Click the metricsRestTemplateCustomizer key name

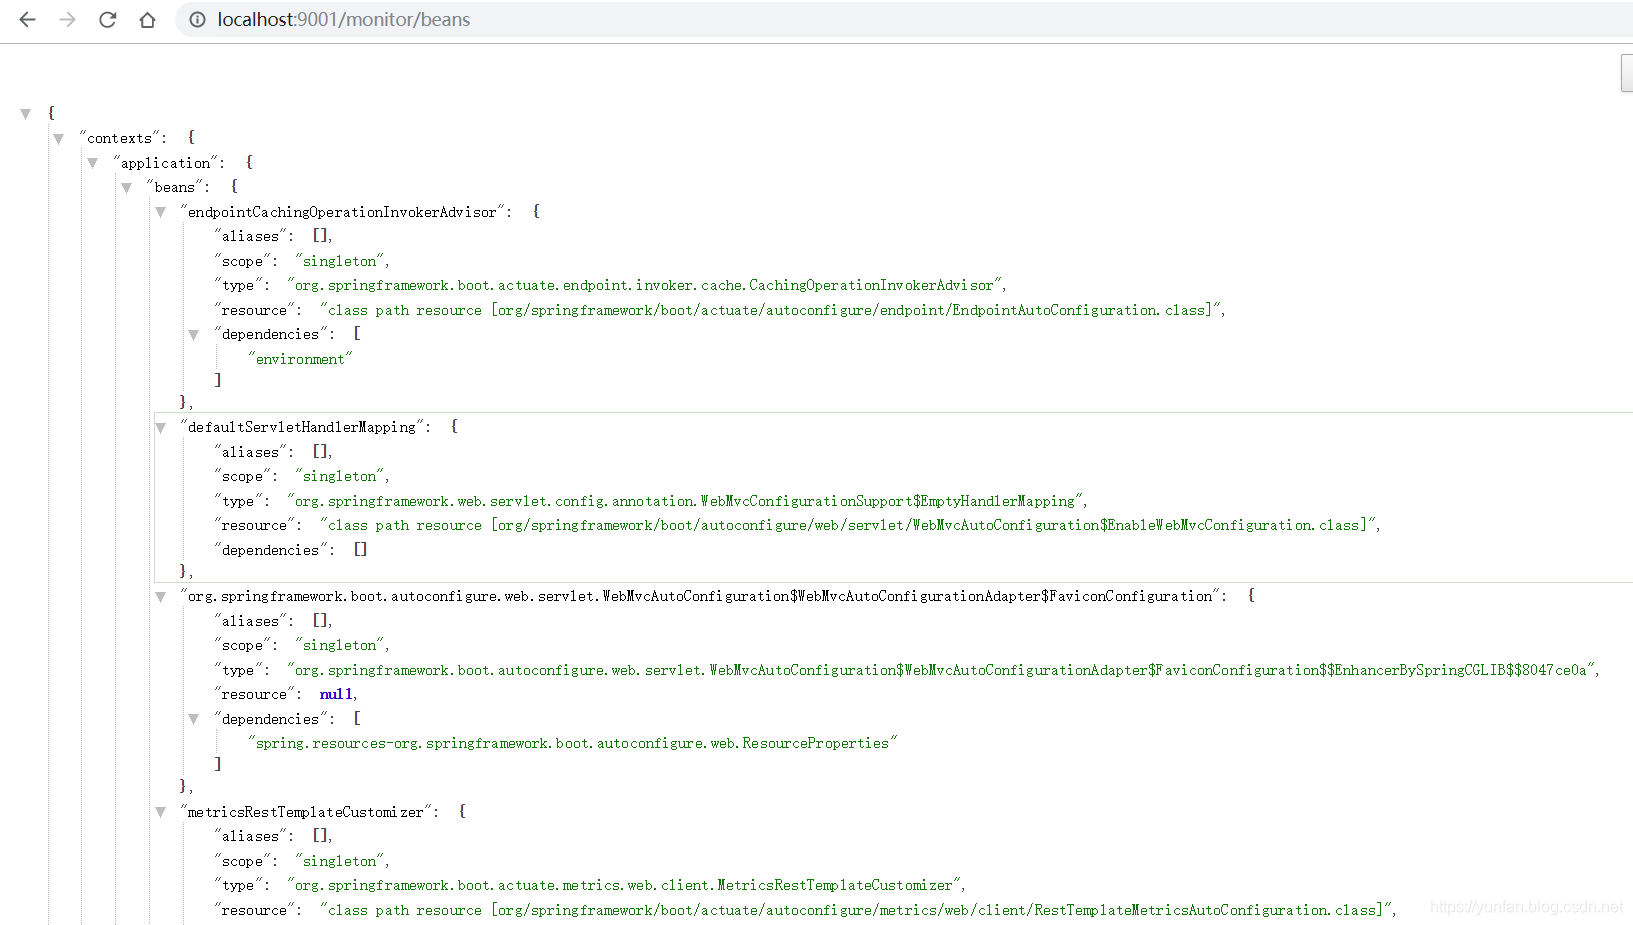(306, 812)
